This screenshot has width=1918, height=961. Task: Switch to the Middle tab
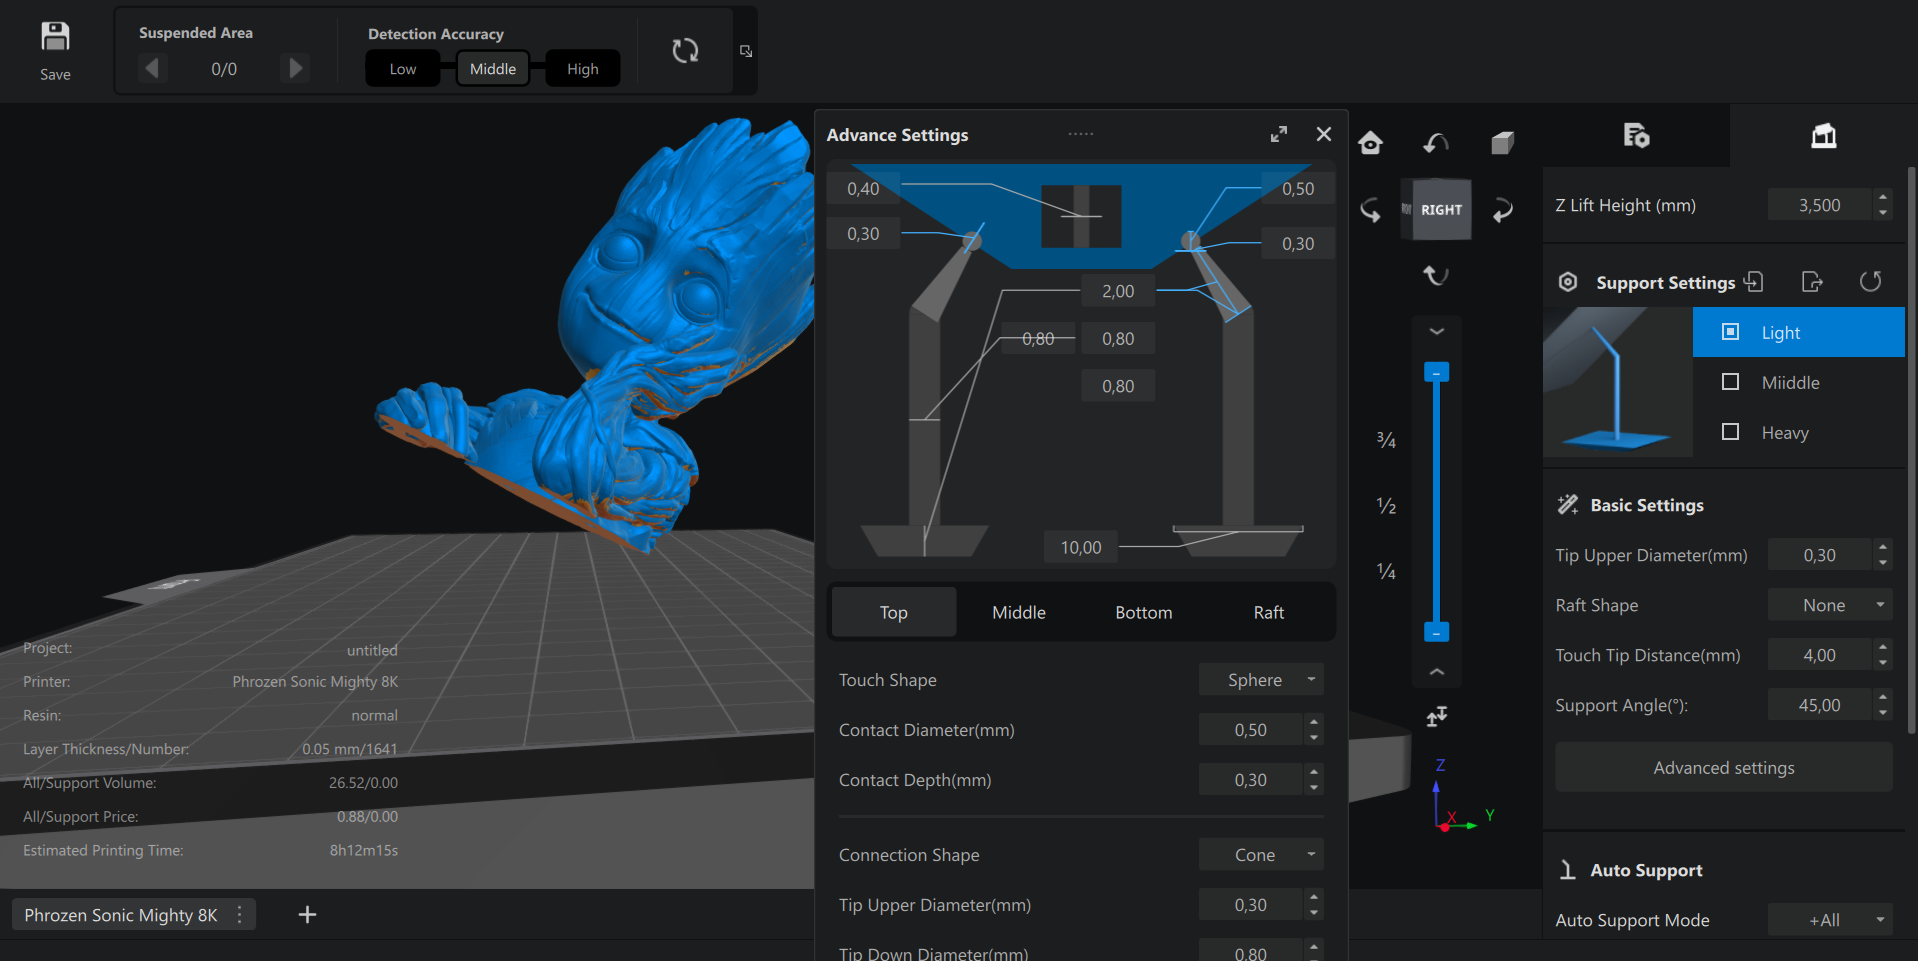click(1019, 612)
